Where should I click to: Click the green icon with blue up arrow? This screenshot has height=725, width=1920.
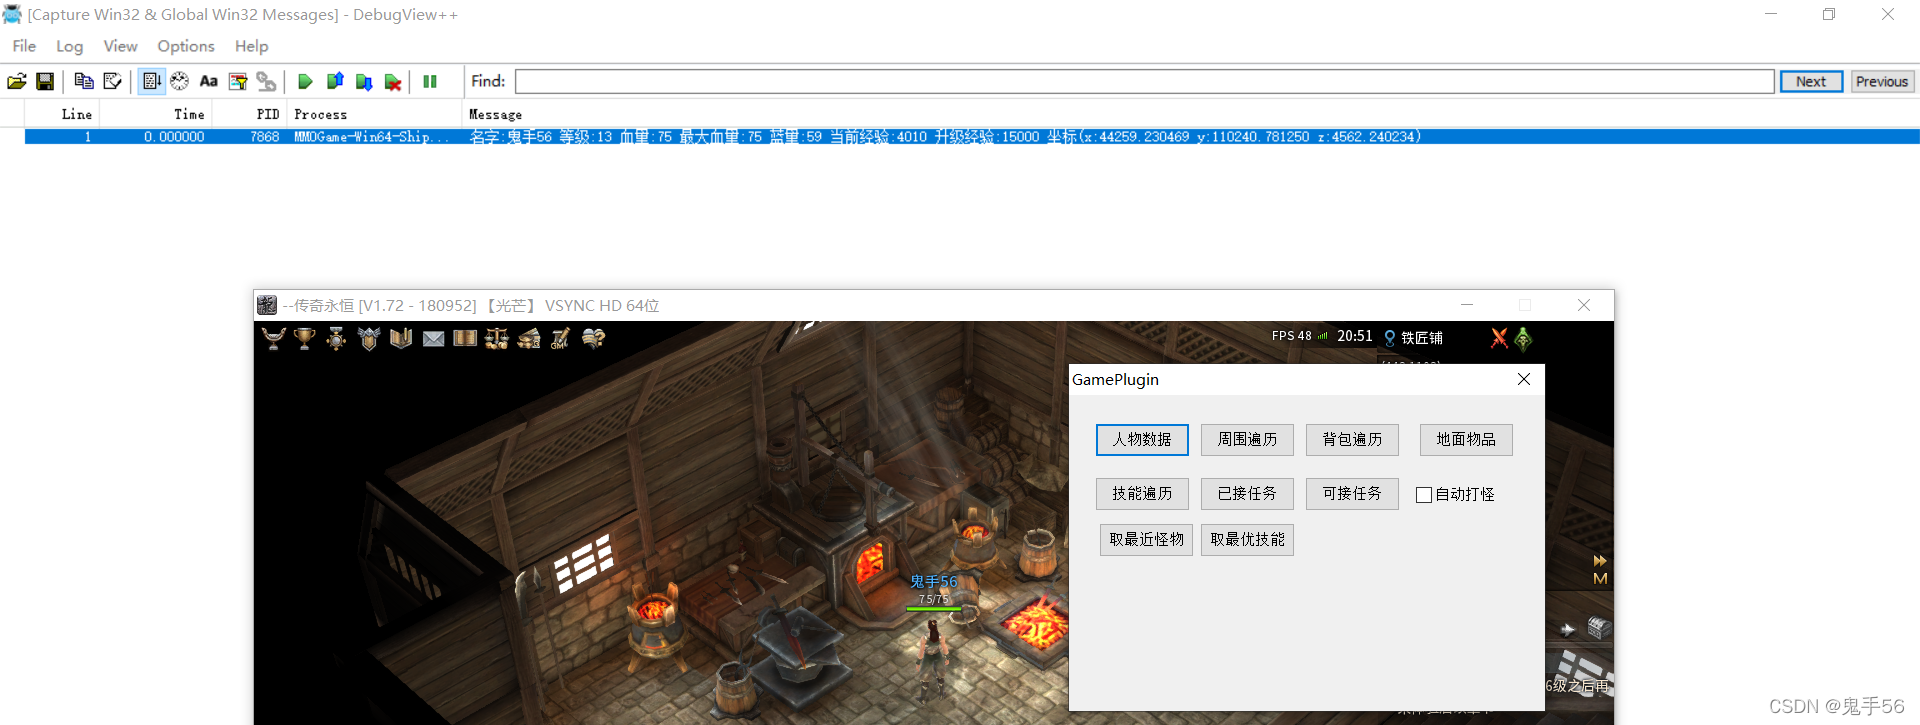point(335,82)
